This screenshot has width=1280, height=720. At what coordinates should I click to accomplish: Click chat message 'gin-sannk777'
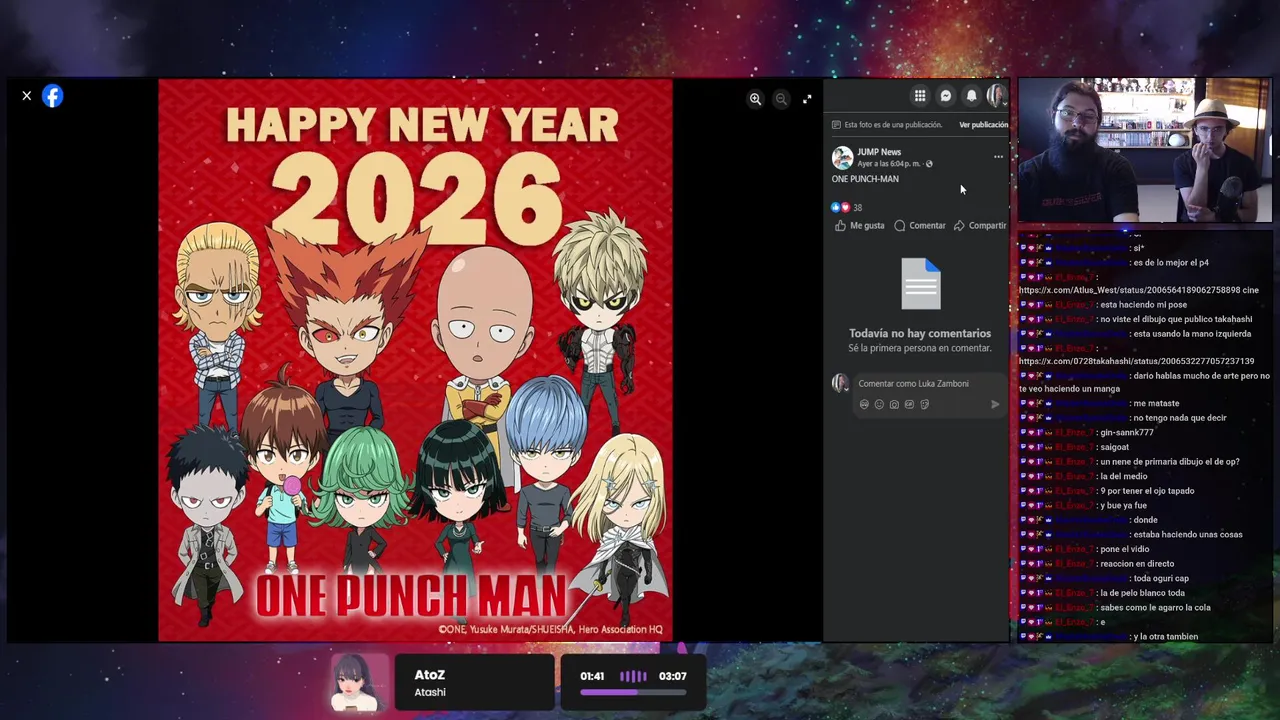[1126, 433]
